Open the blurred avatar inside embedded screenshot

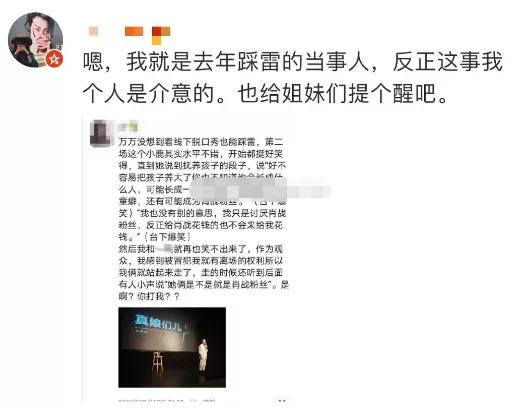[x=100, y=133]
